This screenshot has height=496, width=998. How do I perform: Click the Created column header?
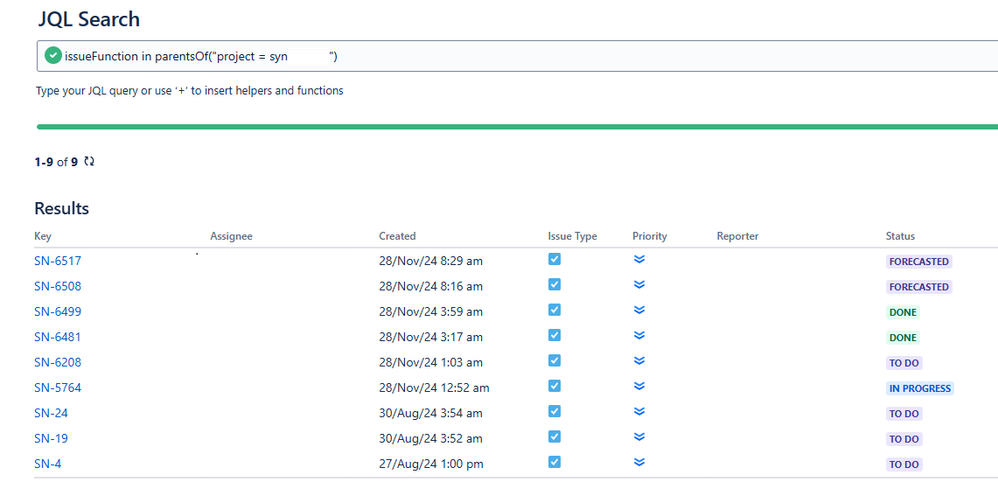point(397,236)
